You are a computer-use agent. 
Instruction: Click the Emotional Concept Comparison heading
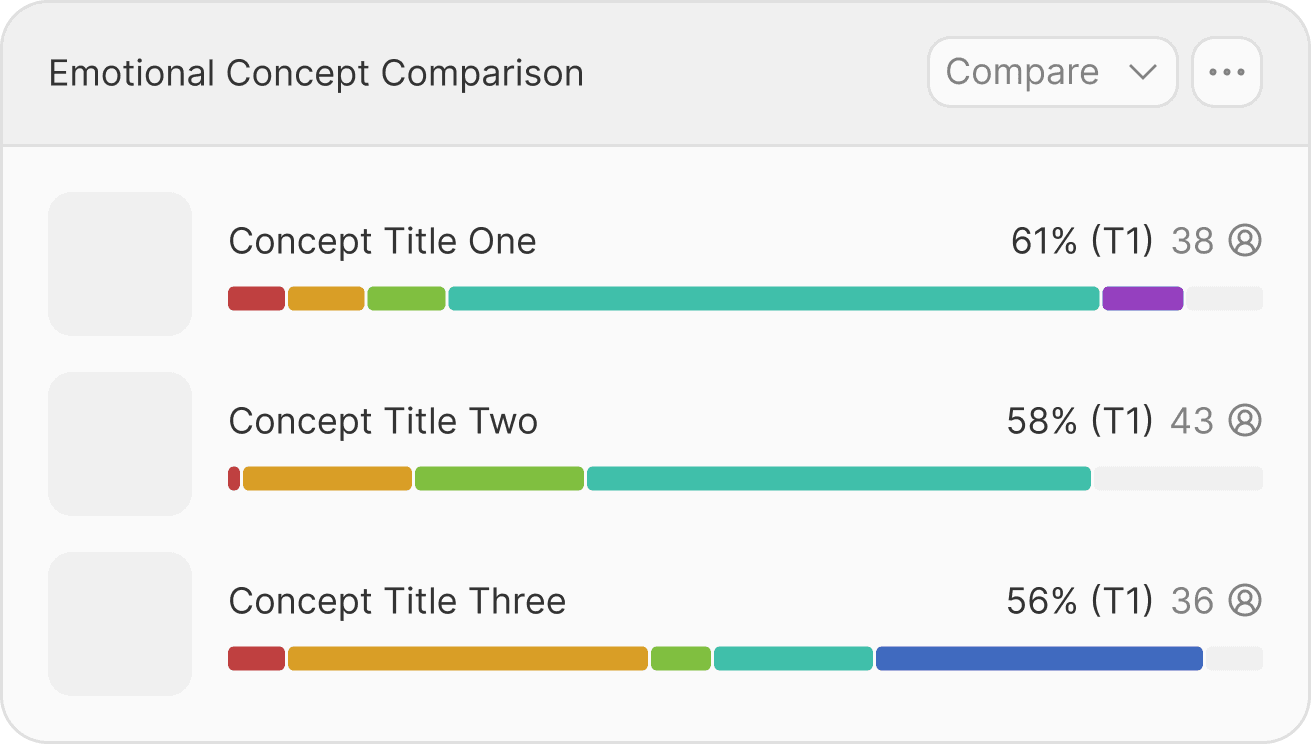tap(316, 73)
